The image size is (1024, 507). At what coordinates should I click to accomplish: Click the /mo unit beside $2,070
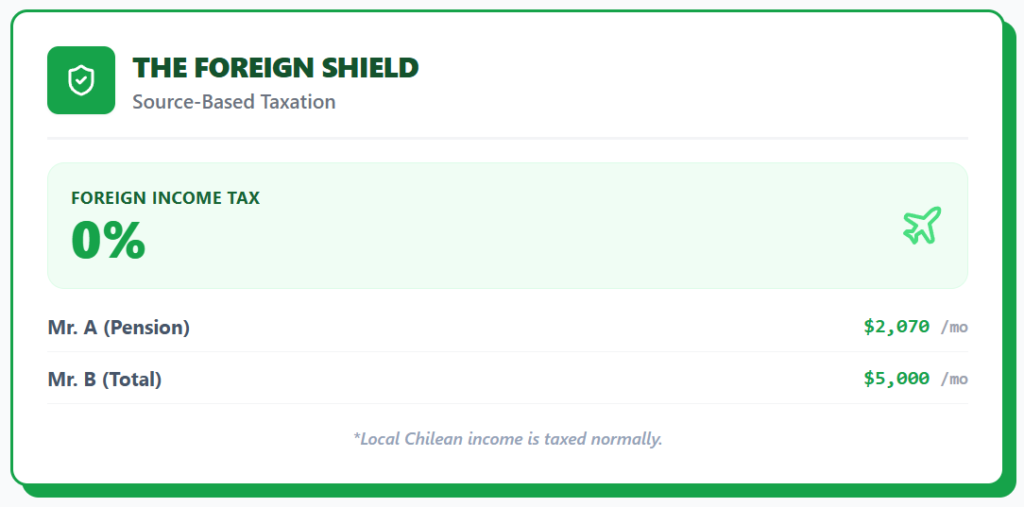[x=954, y=327]
